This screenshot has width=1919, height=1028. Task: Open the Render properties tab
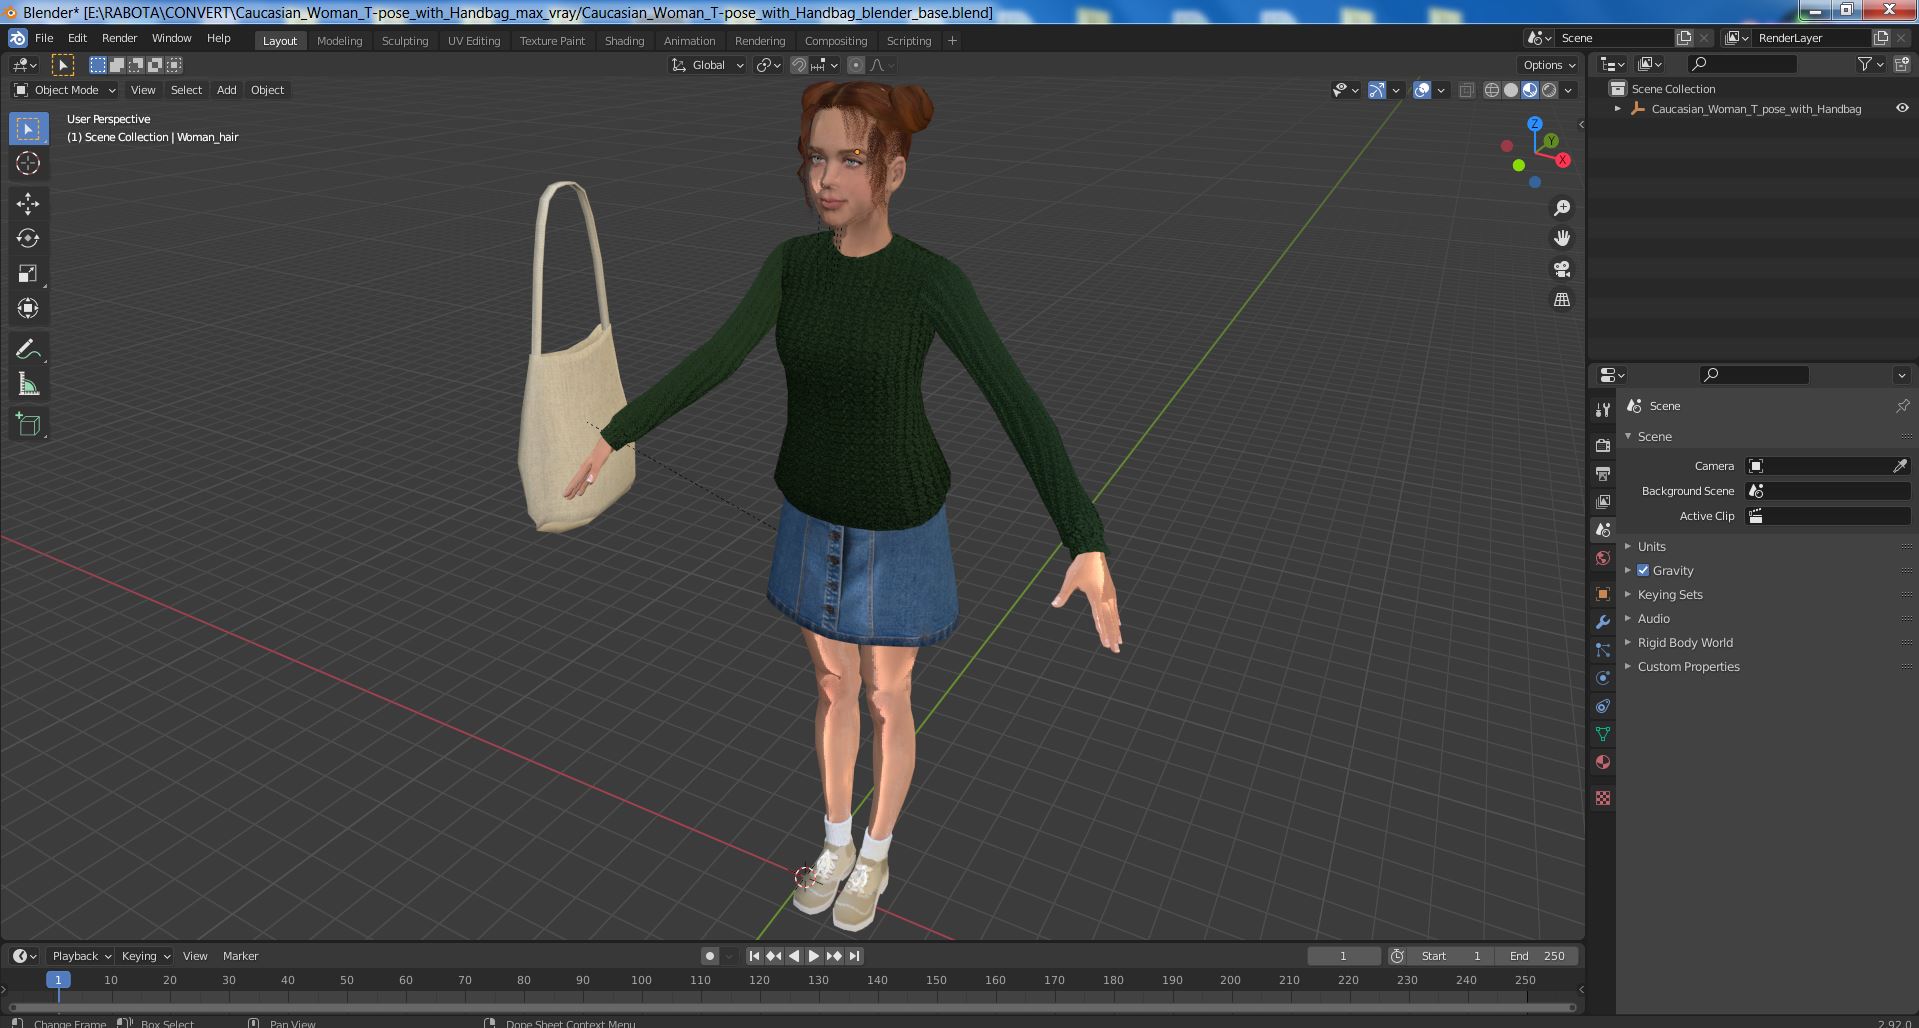1603,445
